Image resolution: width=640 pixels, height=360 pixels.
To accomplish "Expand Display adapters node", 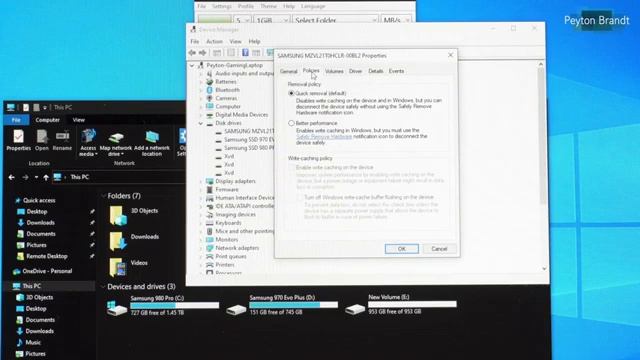I will pyautogui.click(x=201, y=181).
